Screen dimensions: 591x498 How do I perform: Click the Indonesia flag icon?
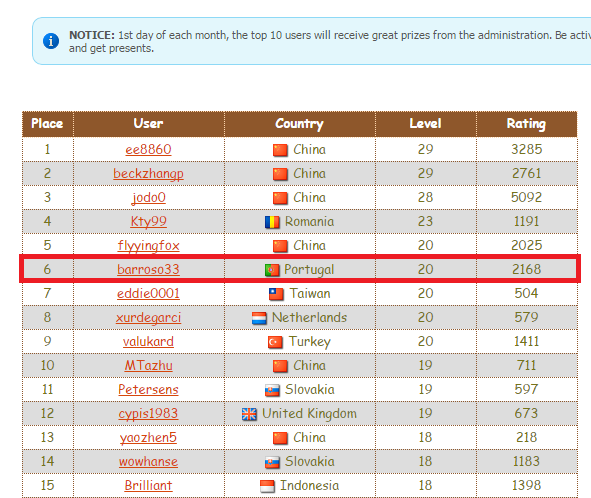[x=268, y=486]
